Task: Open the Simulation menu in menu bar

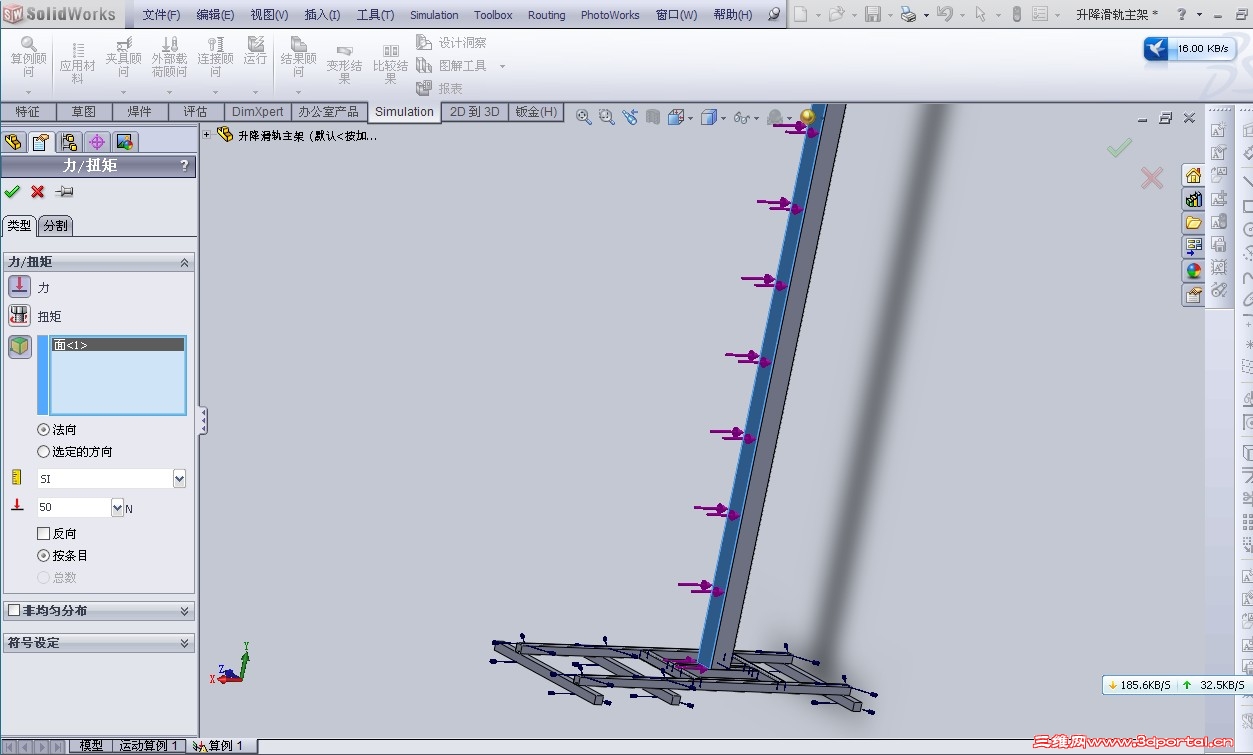Action: [434, 15]
